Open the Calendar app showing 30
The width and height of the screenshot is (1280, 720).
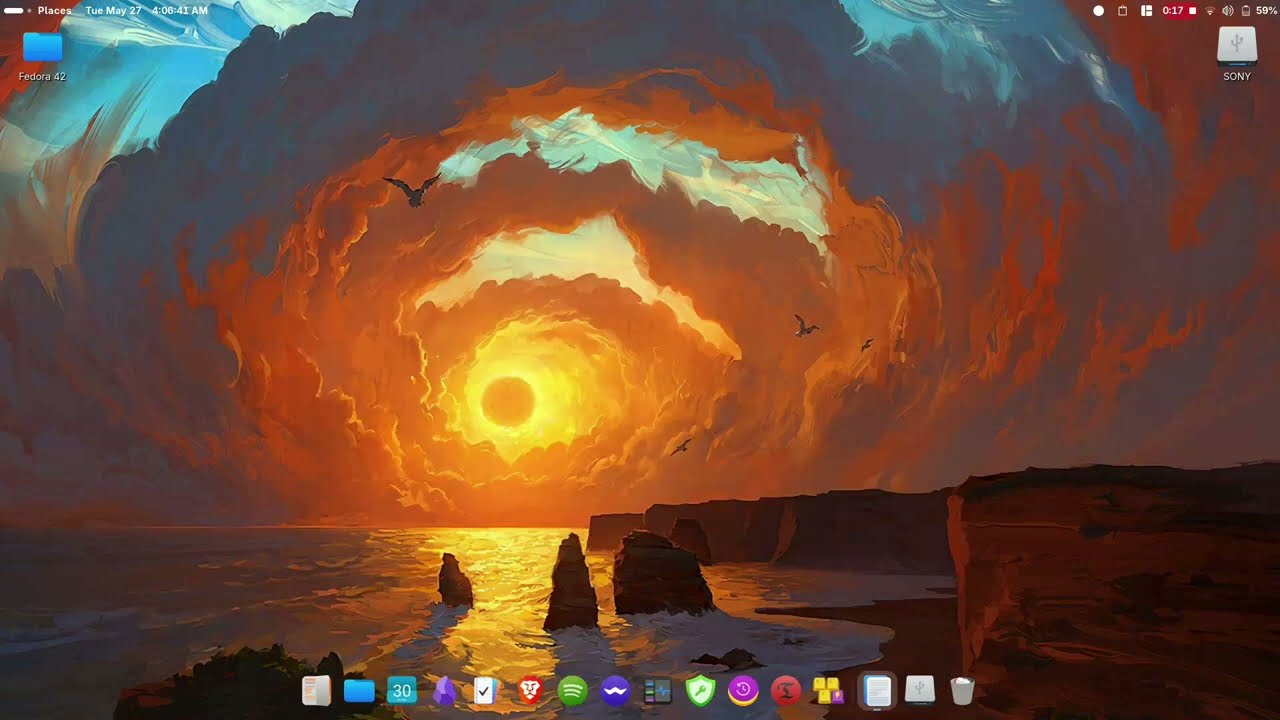402,690
